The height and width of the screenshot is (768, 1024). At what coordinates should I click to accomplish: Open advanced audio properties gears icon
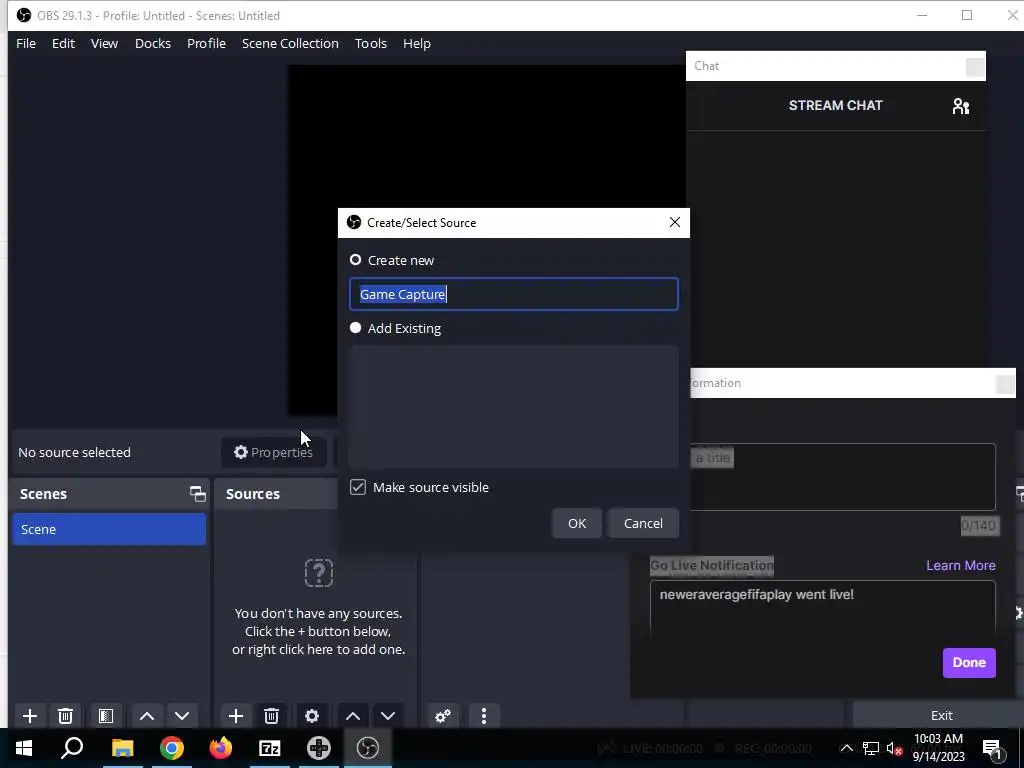point(443,716)
